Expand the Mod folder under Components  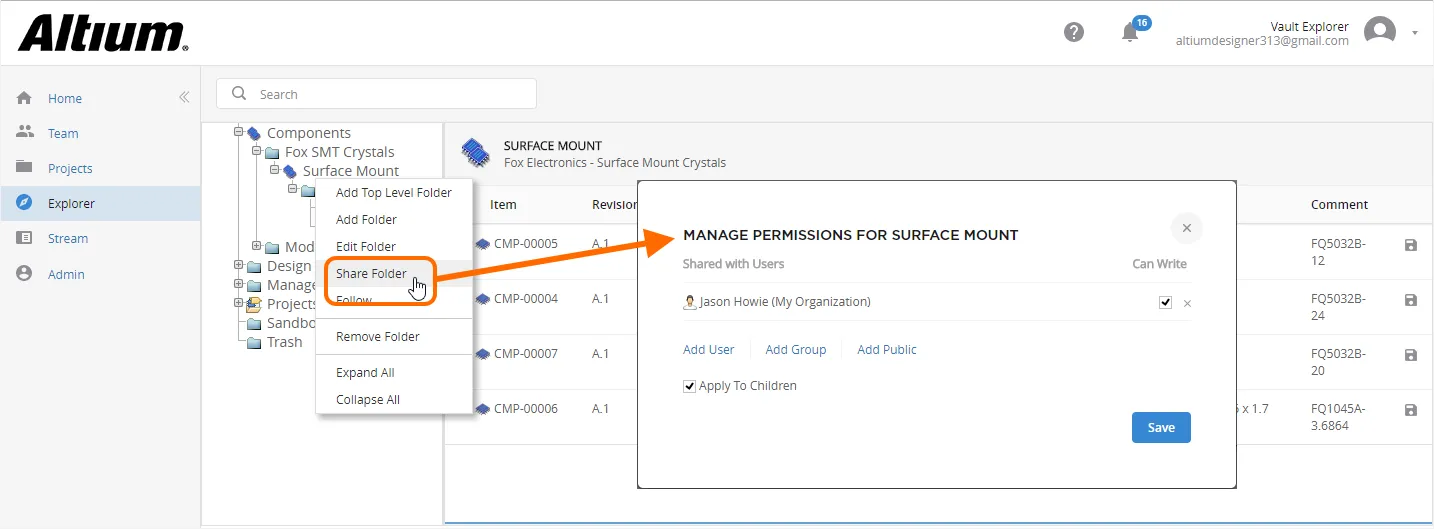[257, 246]
